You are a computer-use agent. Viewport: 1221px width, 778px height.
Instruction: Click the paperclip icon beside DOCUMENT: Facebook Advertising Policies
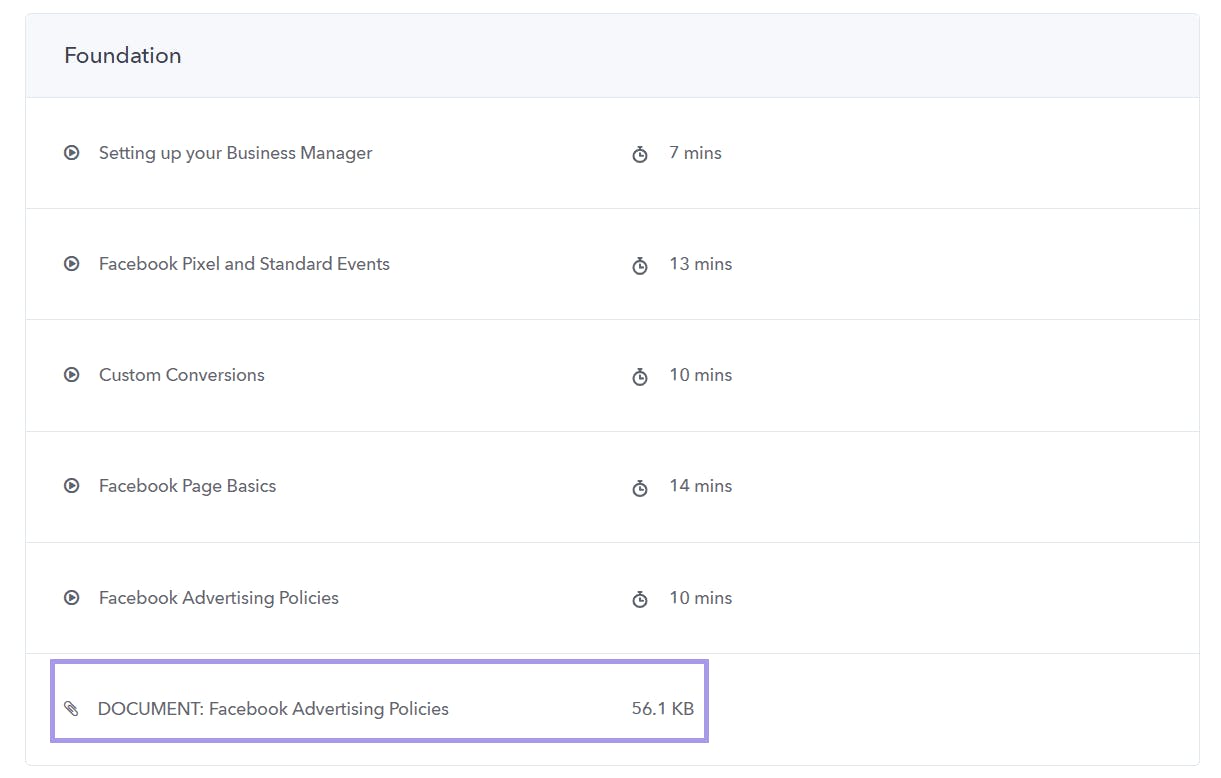(71, 709)
